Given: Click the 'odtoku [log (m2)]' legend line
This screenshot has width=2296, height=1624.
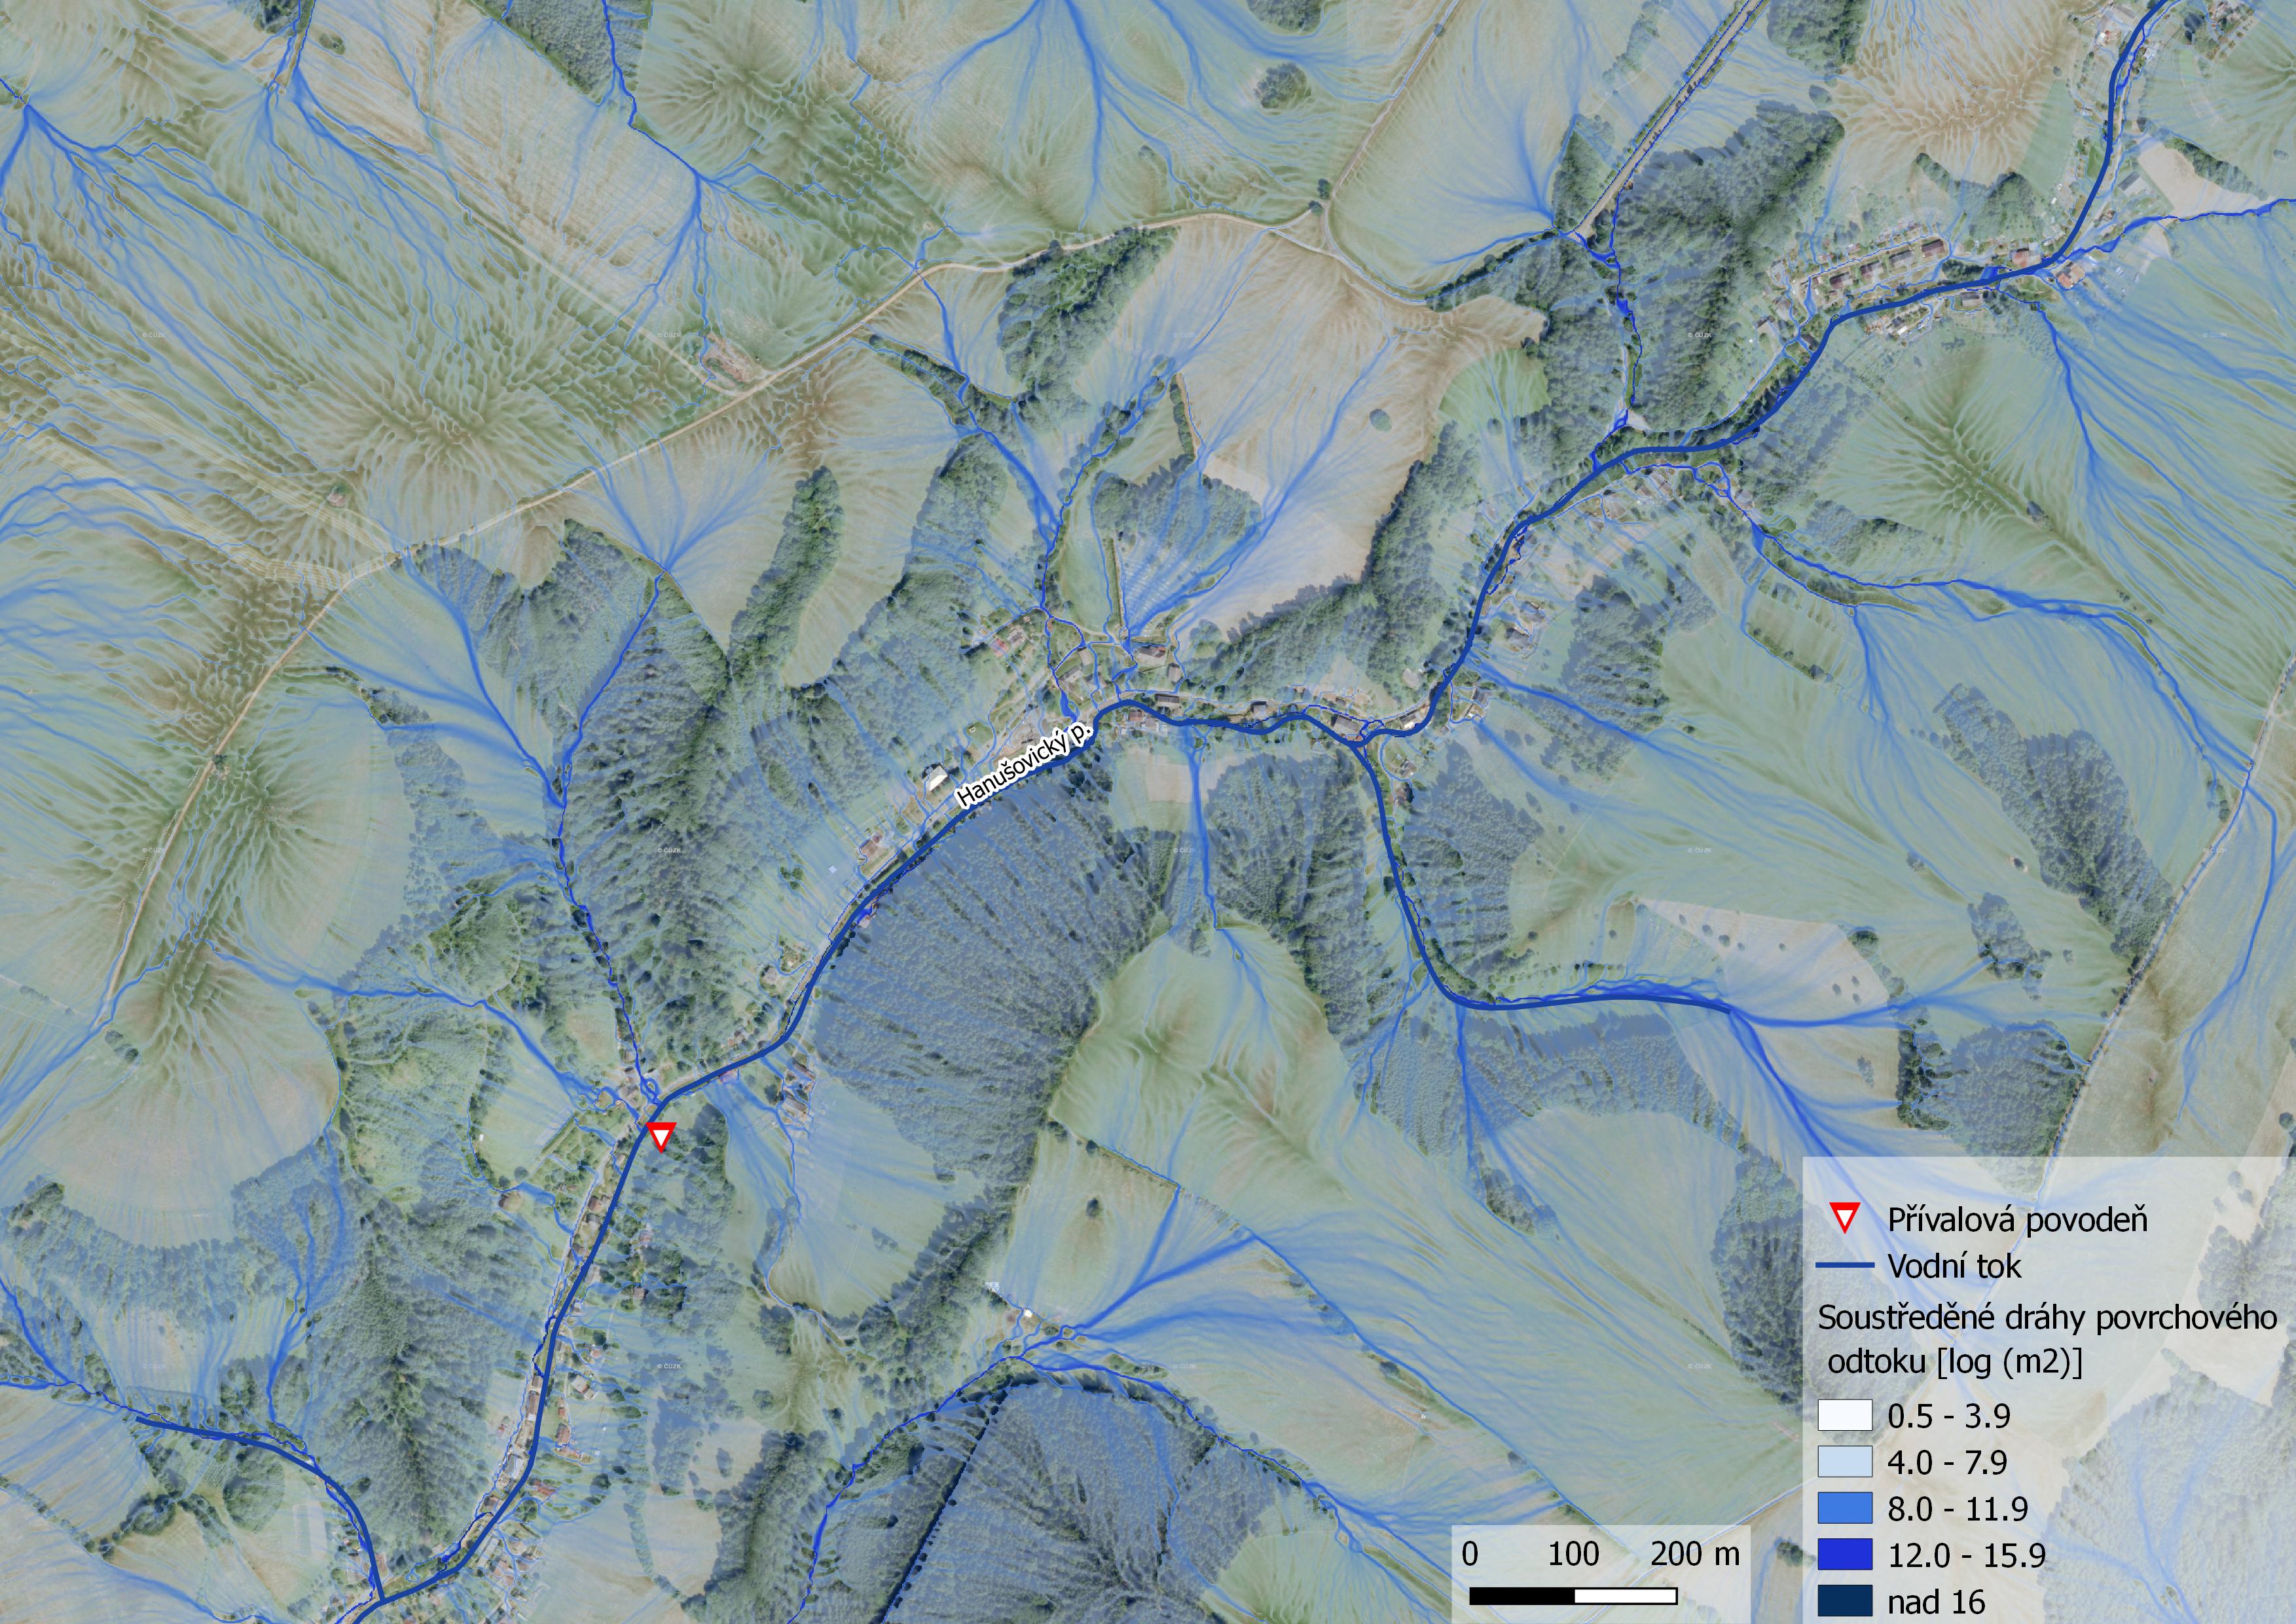Looking at the screenshot, I should tap(1955, 1361).
